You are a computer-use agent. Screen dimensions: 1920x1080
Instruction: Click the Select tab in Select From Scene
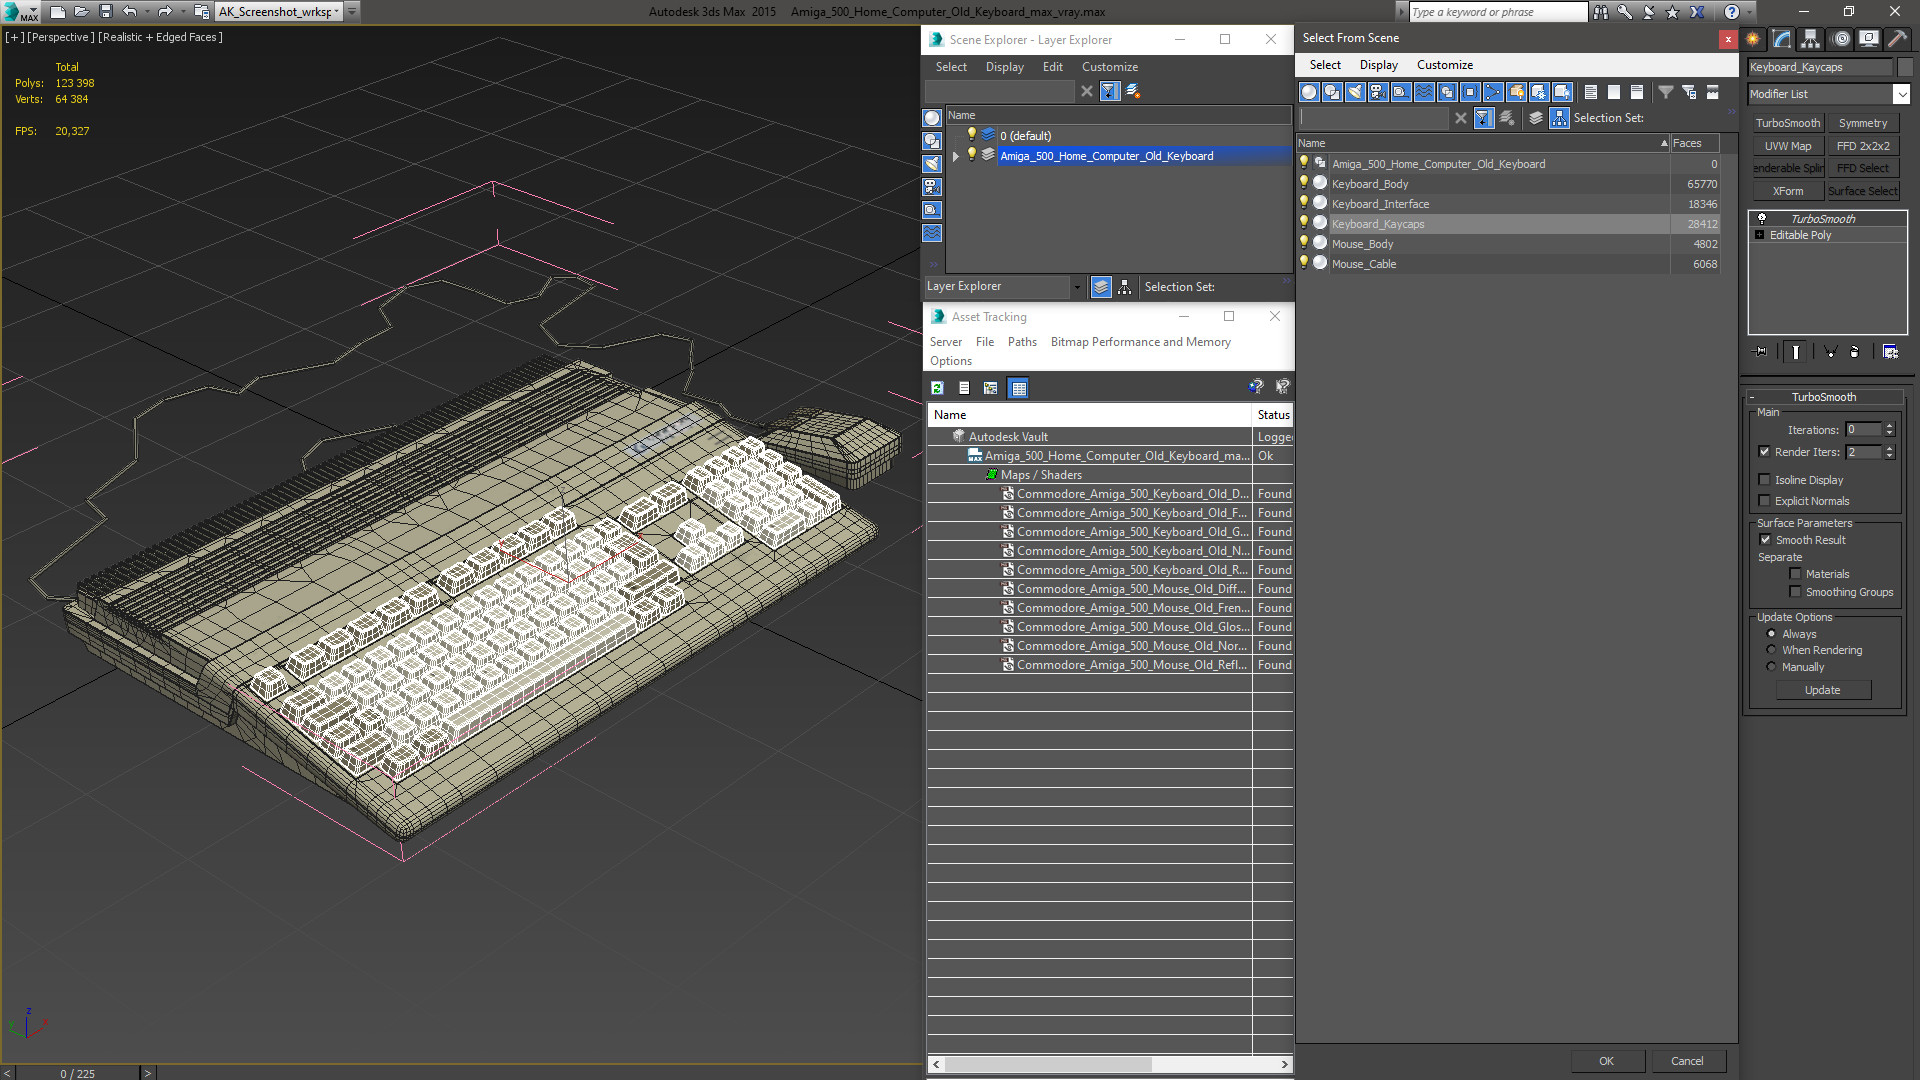(x=1323, y=63)
